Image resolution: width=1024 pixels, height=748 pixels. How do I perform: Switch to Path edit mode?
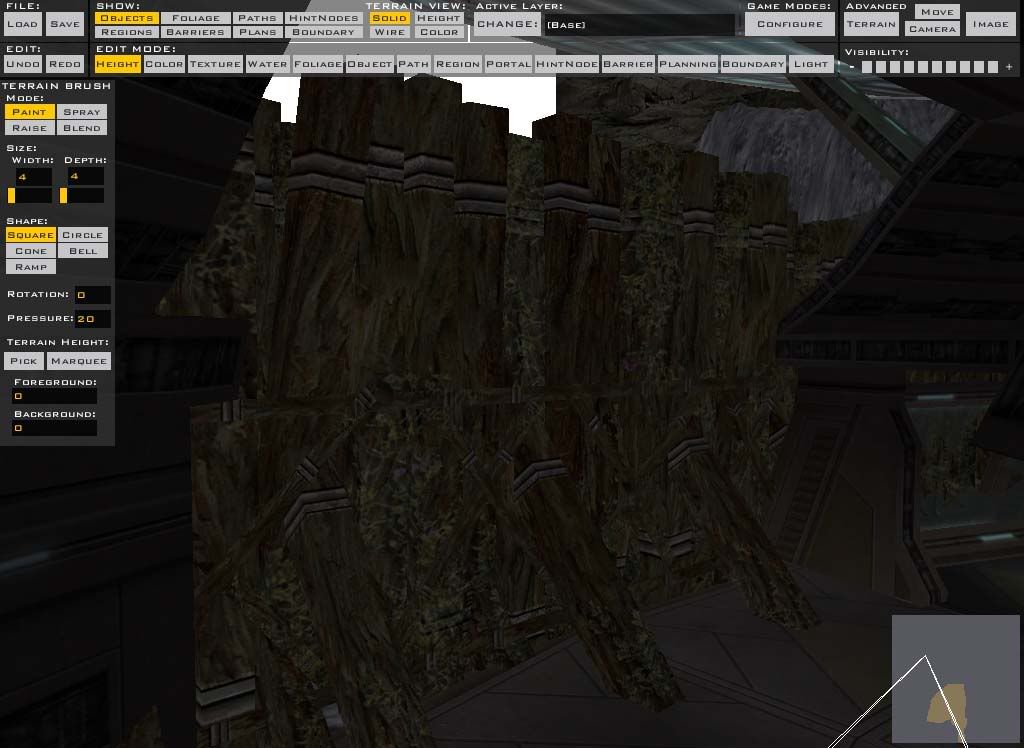[x=413, y=64]
